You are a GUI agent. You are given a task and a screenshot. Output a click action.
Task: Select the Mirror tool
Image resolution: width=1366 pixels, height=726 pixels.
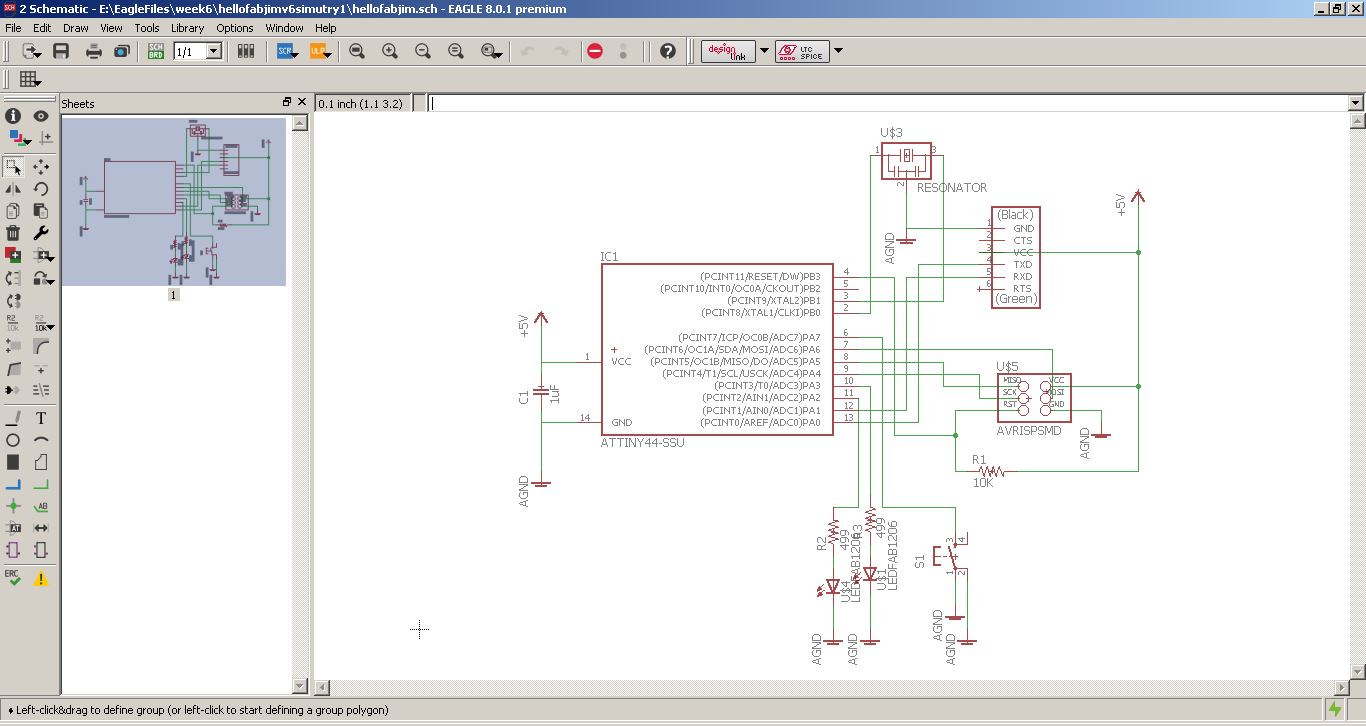pos(13,189)
